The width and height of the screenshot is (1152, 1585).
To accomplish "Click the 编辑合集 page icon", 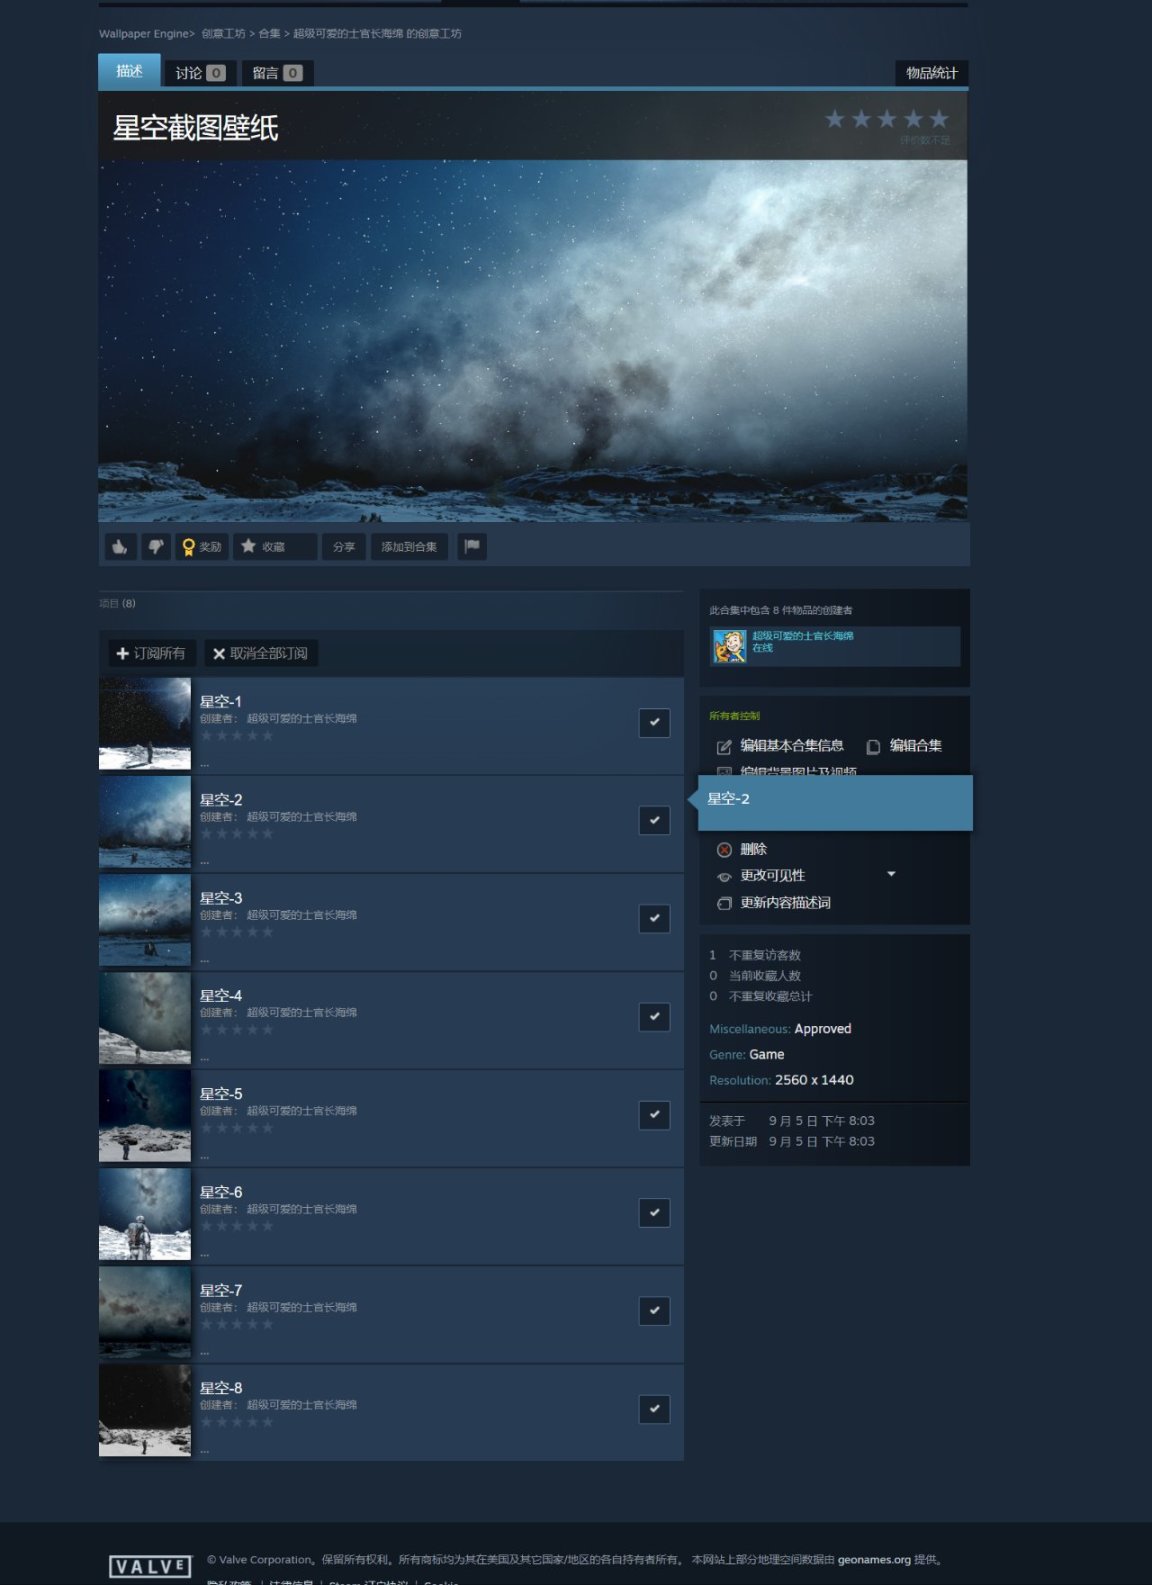I will [873, 747].
